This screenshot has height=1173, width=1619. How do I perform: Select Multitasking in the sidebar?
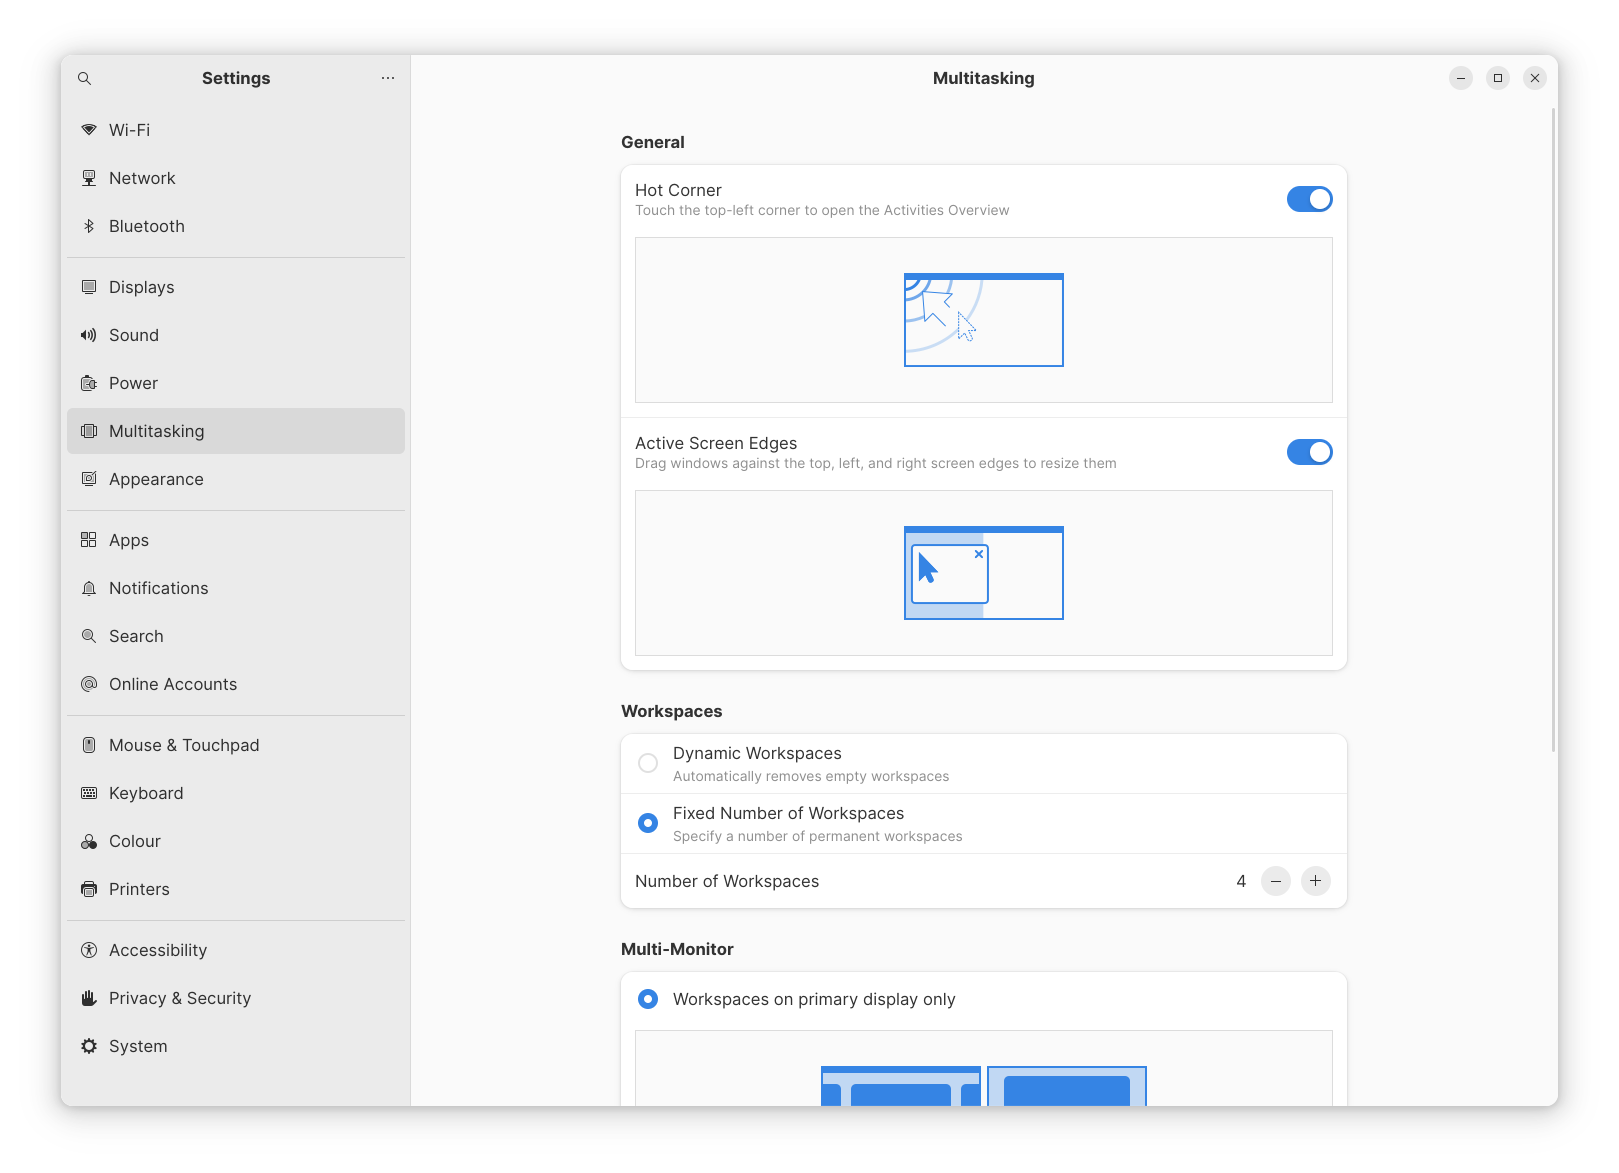pyautogui.click(x=236, y=431)
